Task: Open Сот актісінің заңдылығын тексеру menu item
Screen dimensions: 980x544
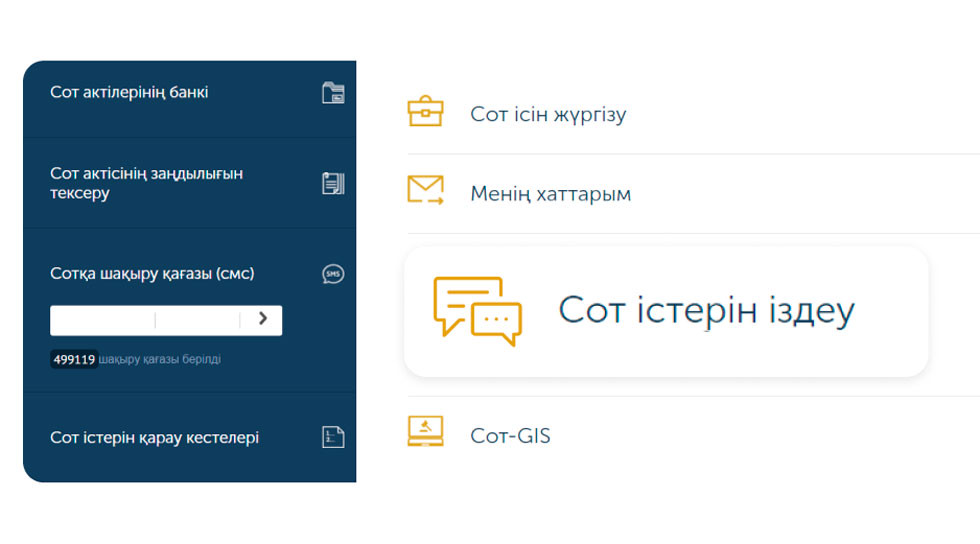Action: point(146,183)
